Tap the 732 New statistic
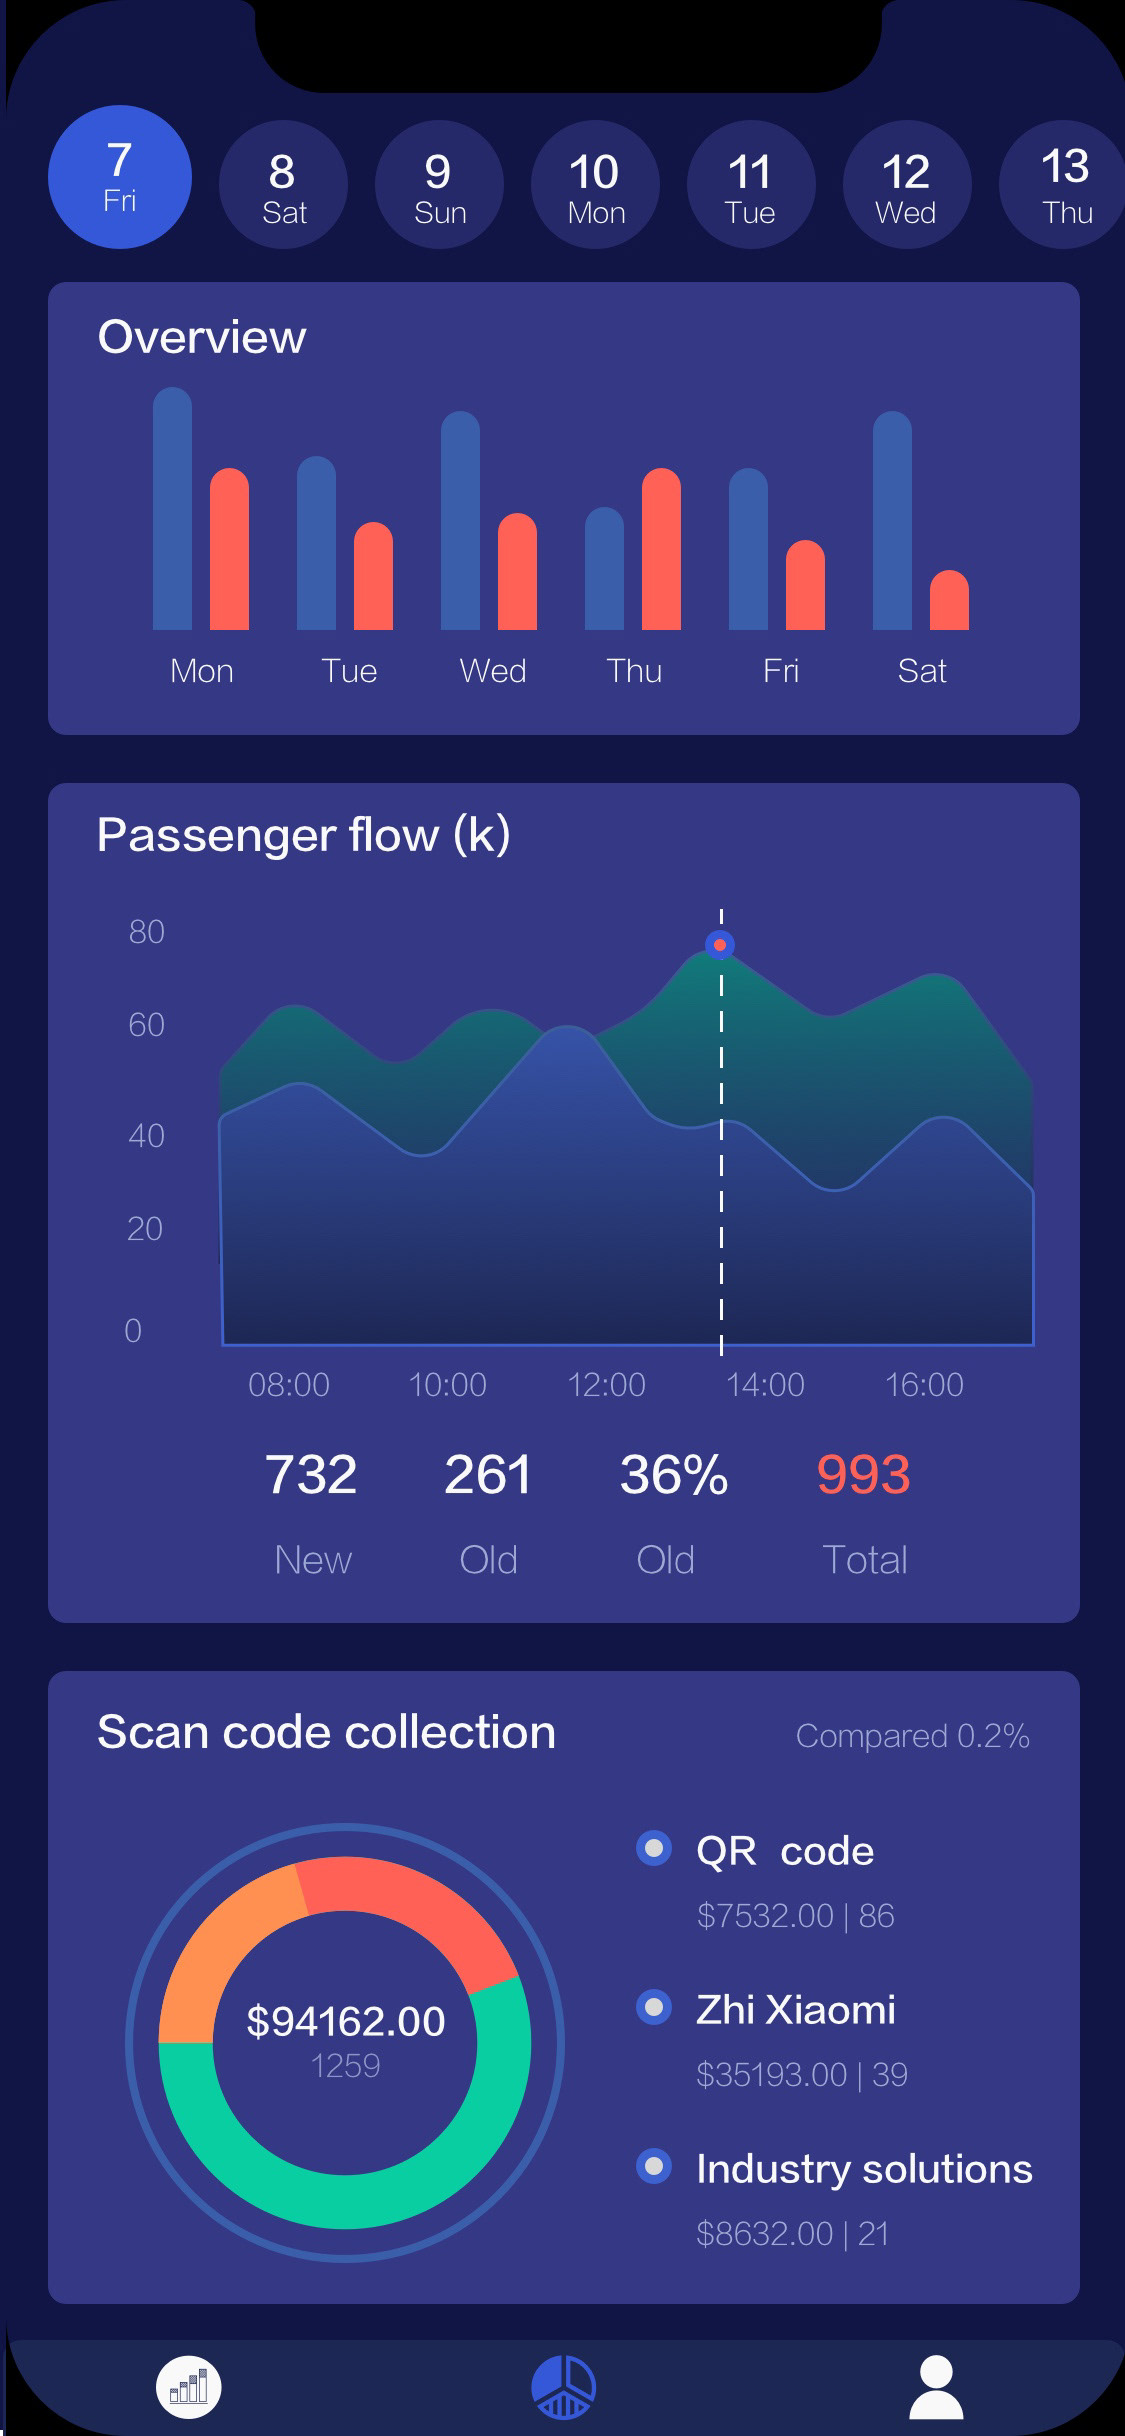1125x2436 pixels. 311,1475
